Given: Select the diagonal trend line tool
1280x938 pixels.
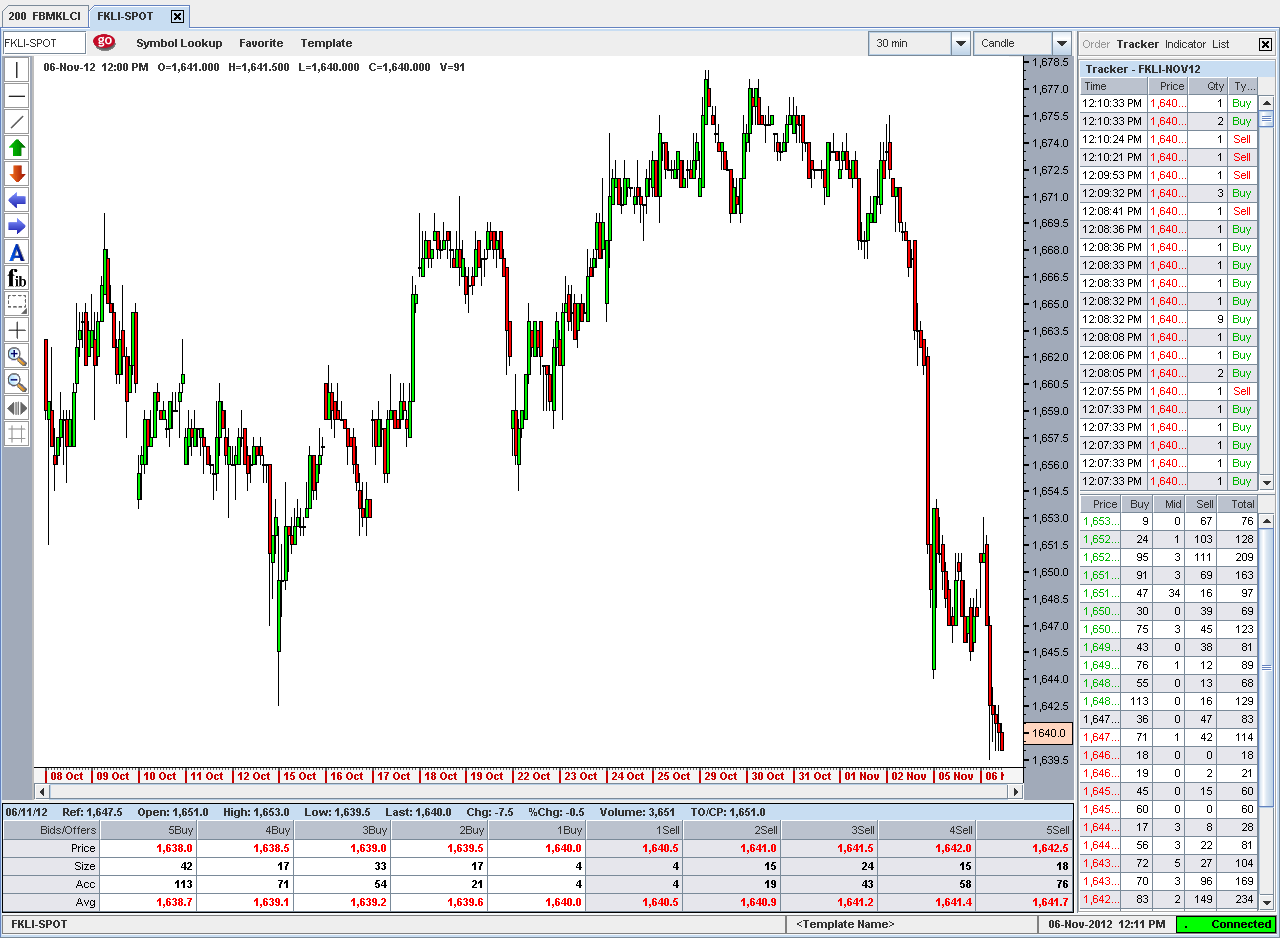Looking at the screenshot, I should point(17,122).
